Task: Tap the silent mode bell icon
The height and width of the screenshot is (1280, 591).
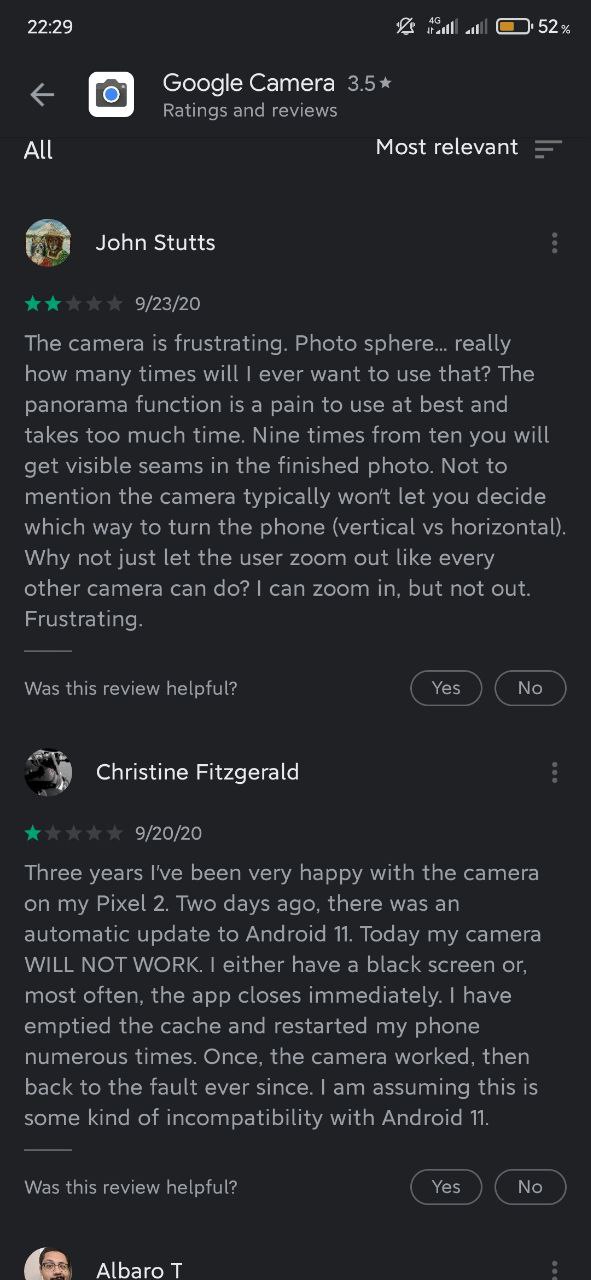Action: click(405, 27)
